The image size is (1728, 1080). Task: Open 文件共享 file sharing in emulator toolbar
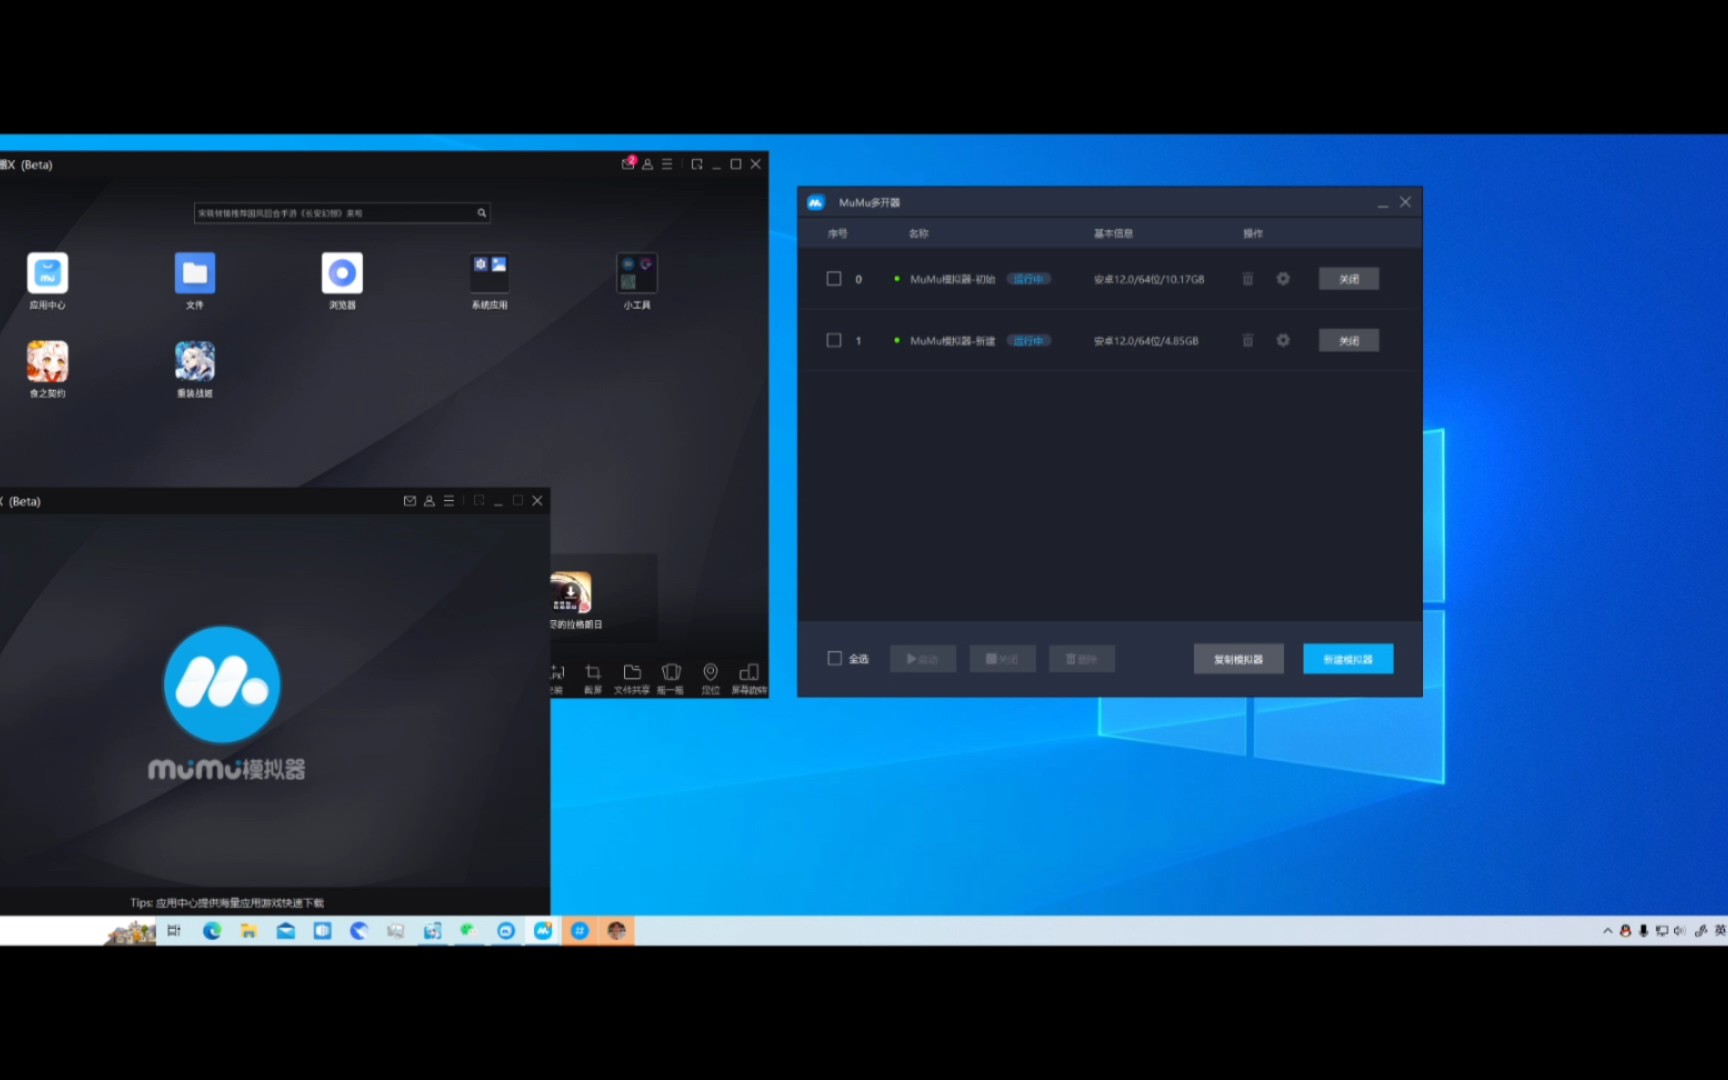pos(632,677)
